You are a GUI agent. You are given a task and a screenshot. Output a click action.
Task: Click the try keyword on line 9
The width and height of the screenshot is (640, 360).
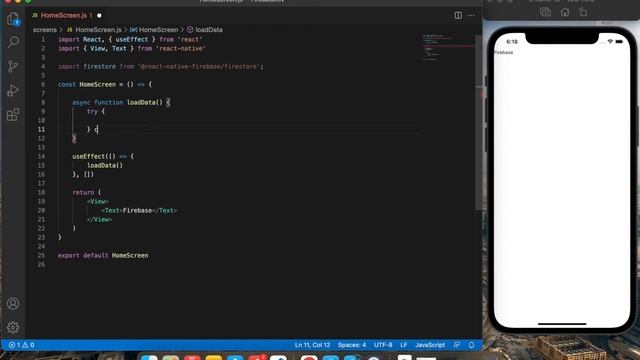[92, 111]
